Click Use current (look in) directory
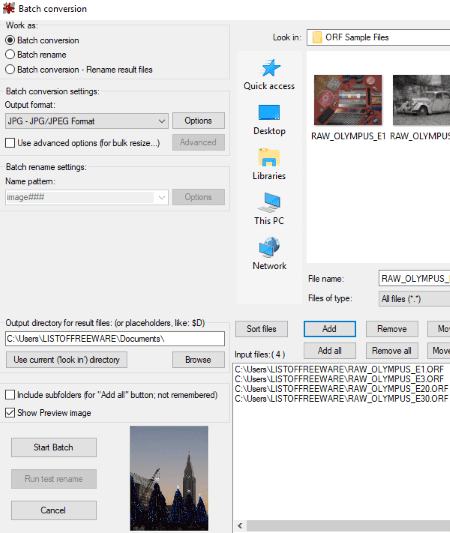This screenshot has height=533, width=450. coord(67,360)
